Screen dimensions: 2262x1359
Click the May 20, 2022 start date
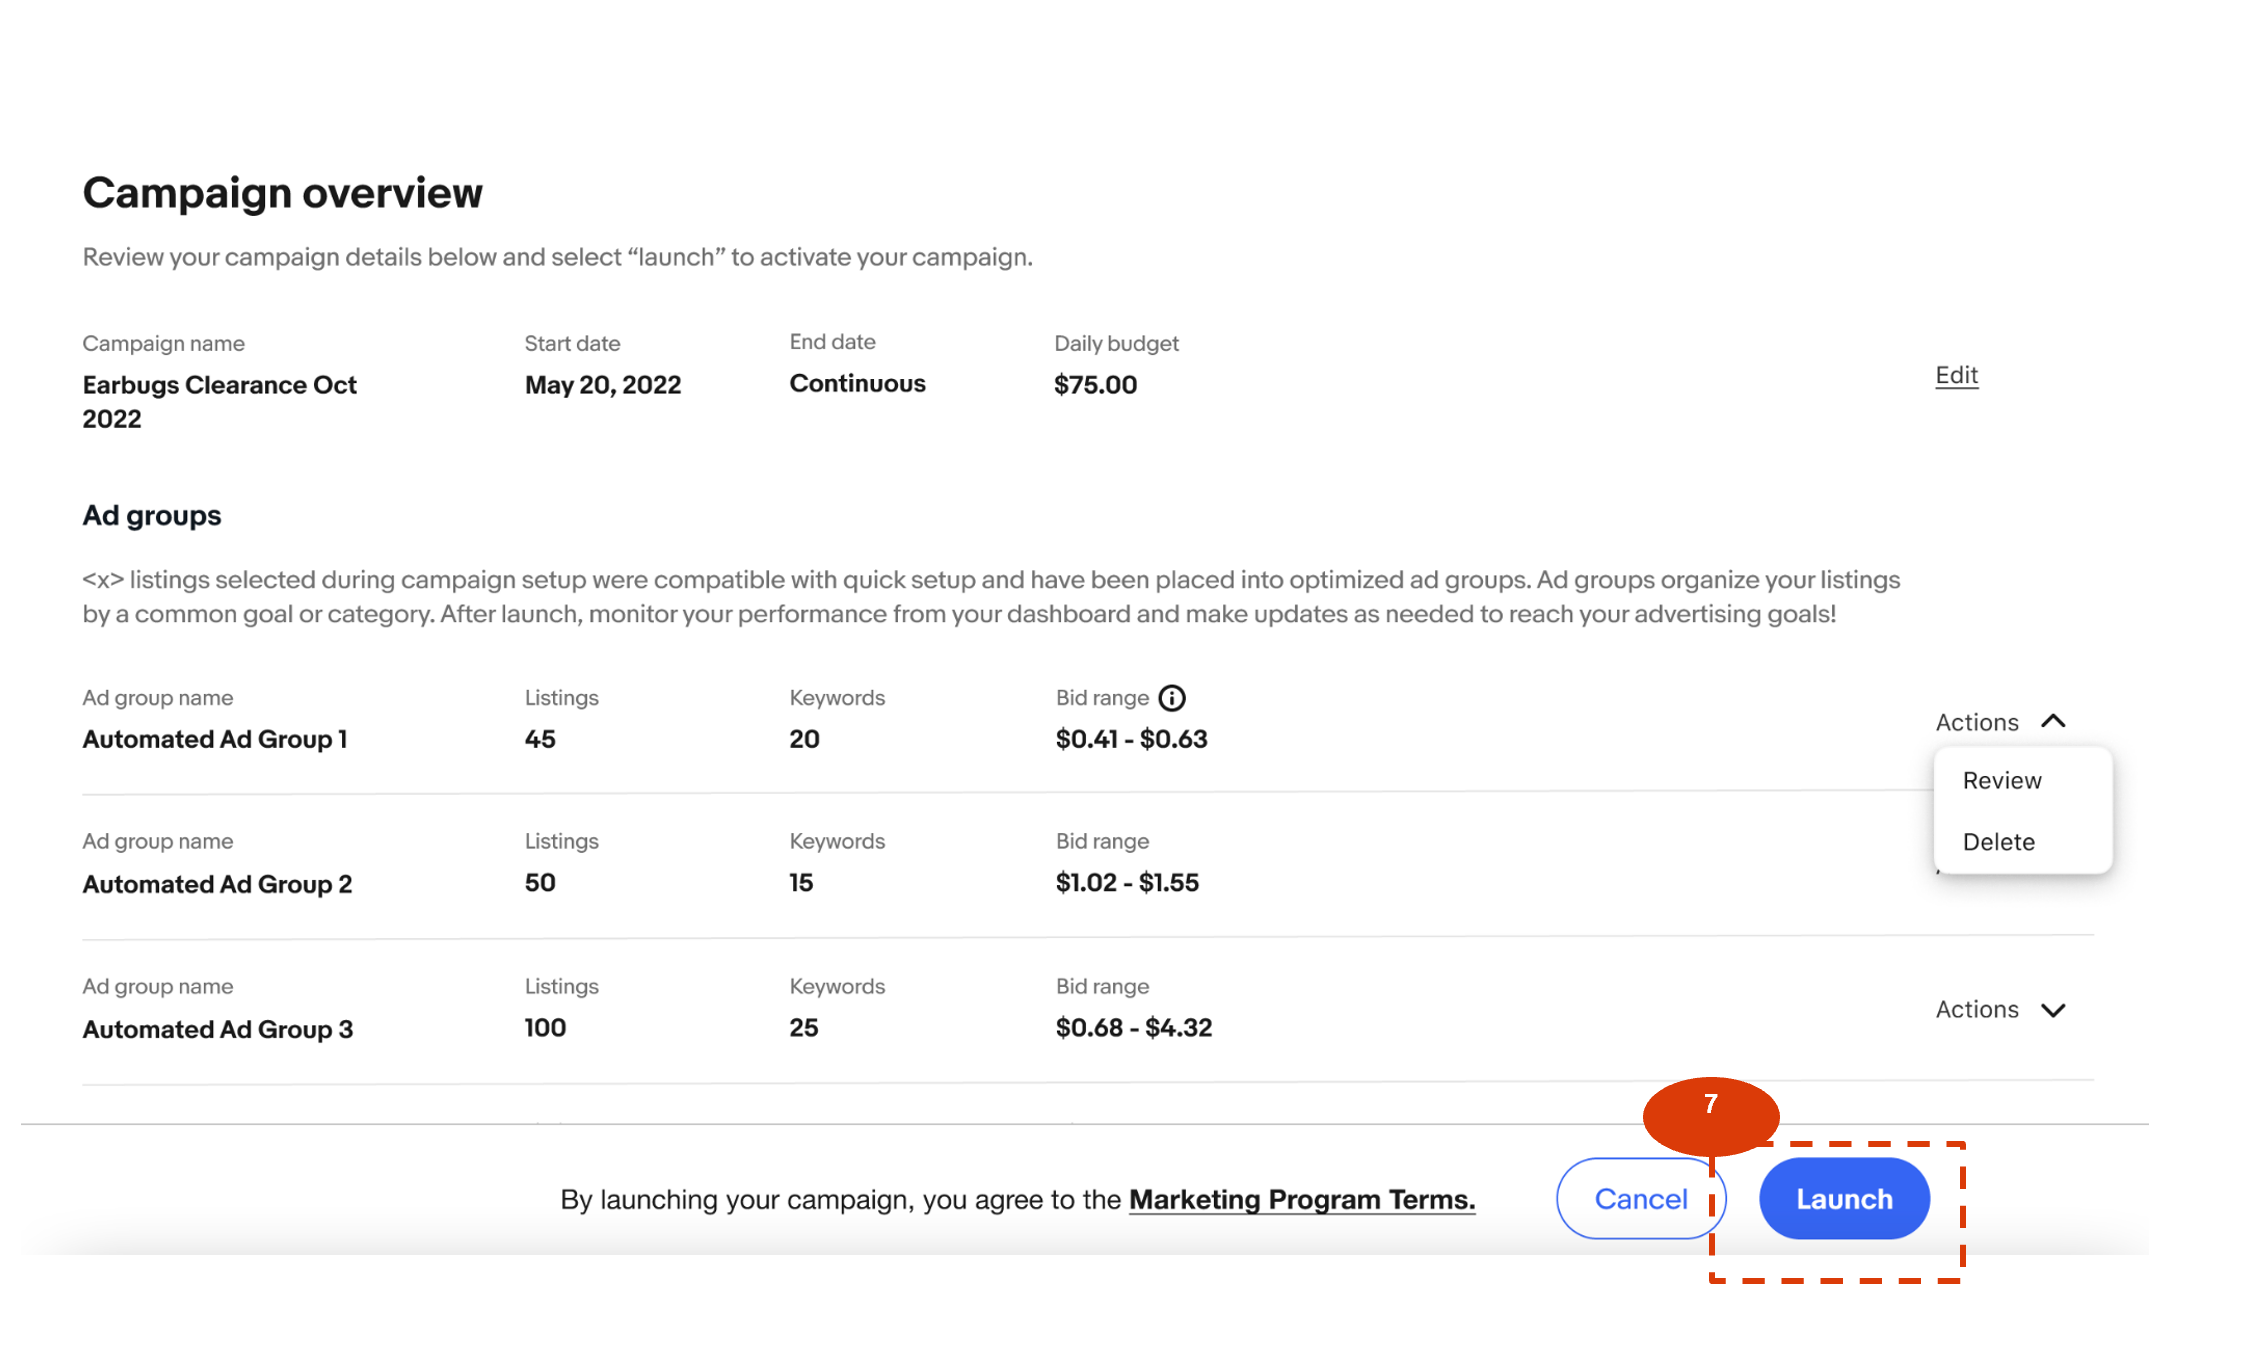(603, 385)
